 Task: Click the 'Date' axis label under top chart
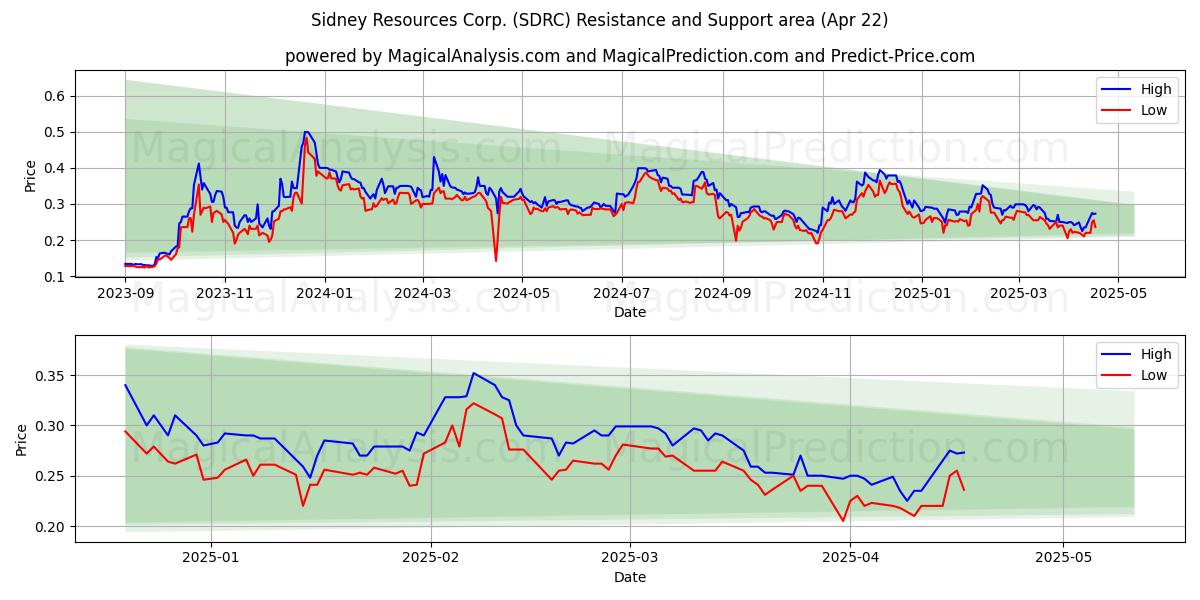pyautogui.click(x=630, y=312)
